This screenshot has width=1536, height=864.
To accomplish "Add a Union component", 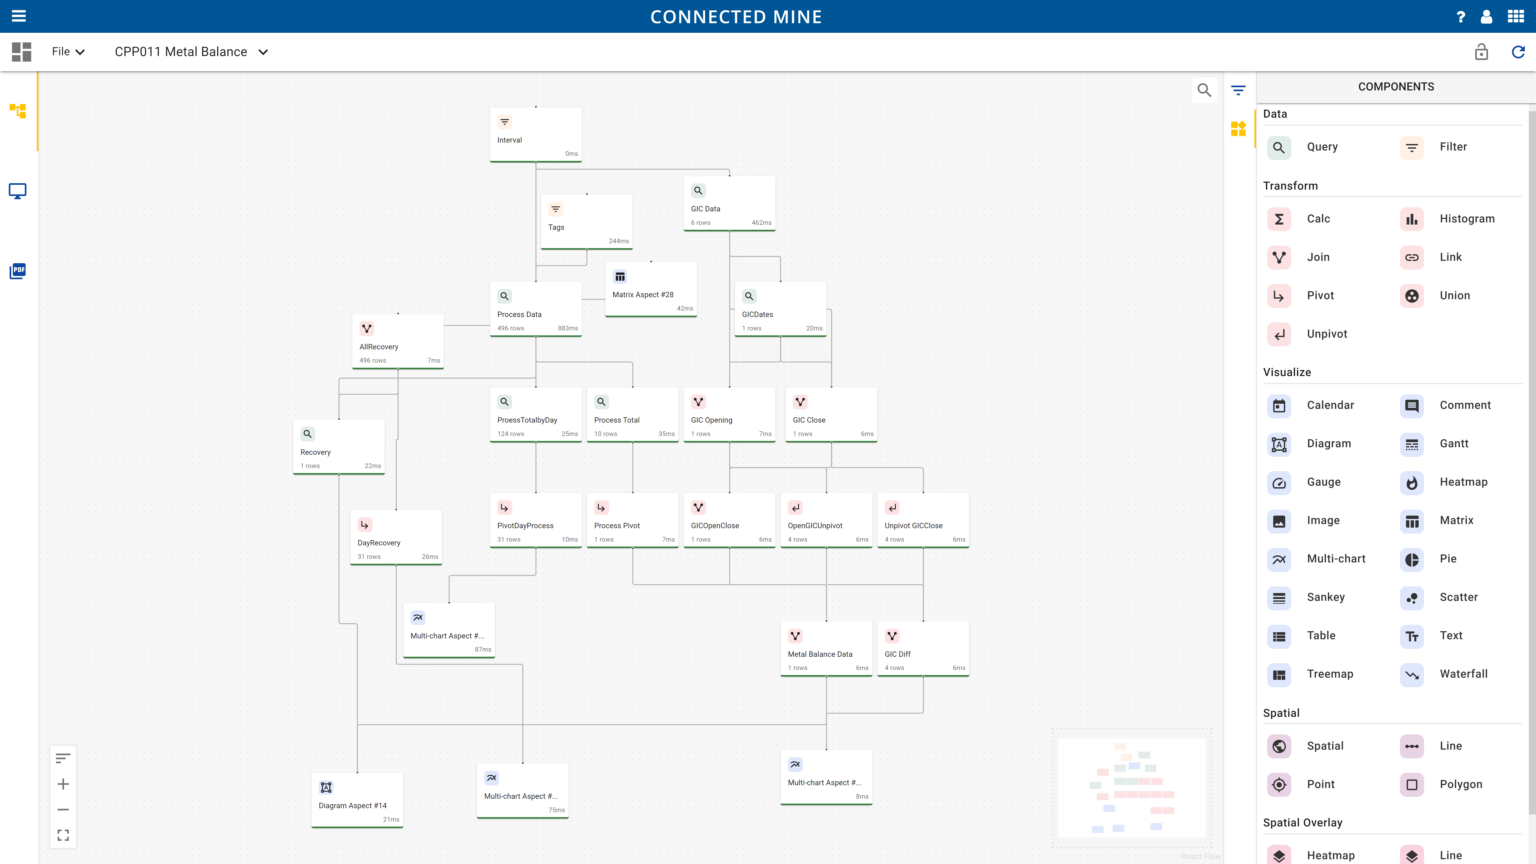I will (1454, 296).
